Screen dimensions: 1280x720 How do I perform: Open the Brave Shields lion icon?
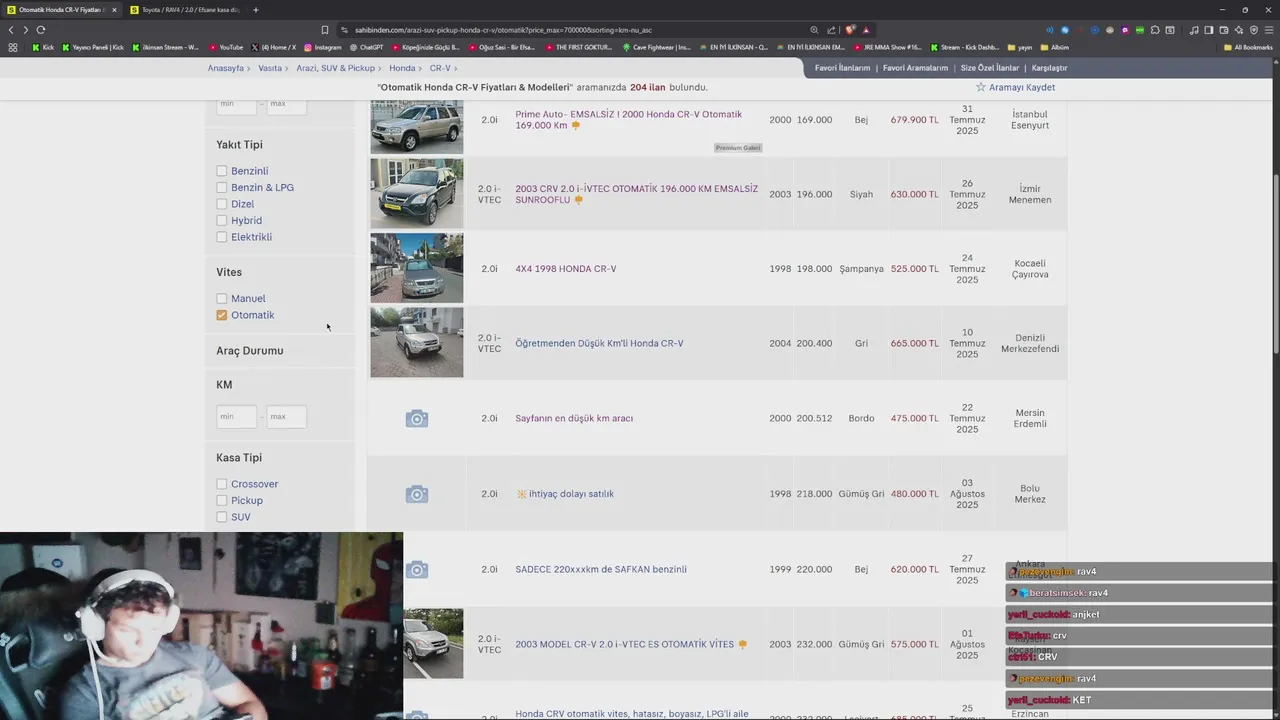[850, 30]
